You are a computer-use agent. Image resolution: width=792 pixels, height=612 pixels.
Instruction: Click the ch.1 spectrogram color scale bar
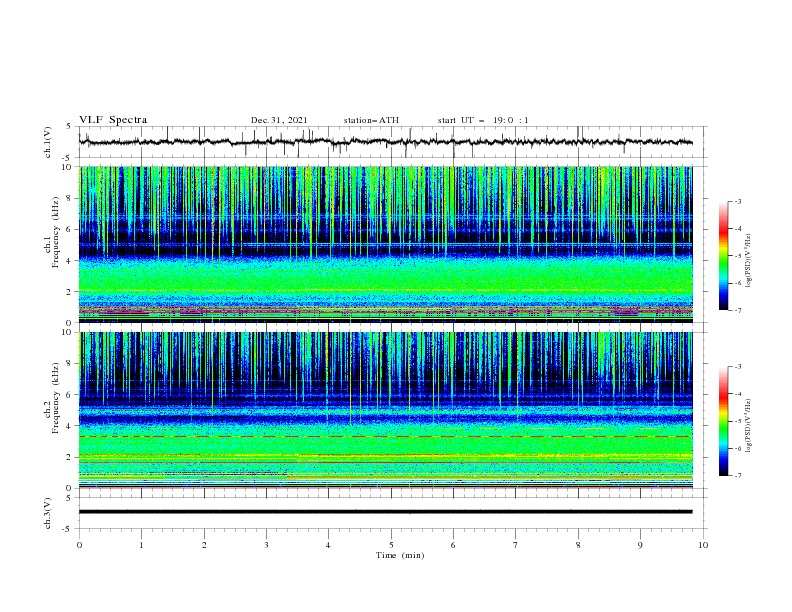pos(723,256)
